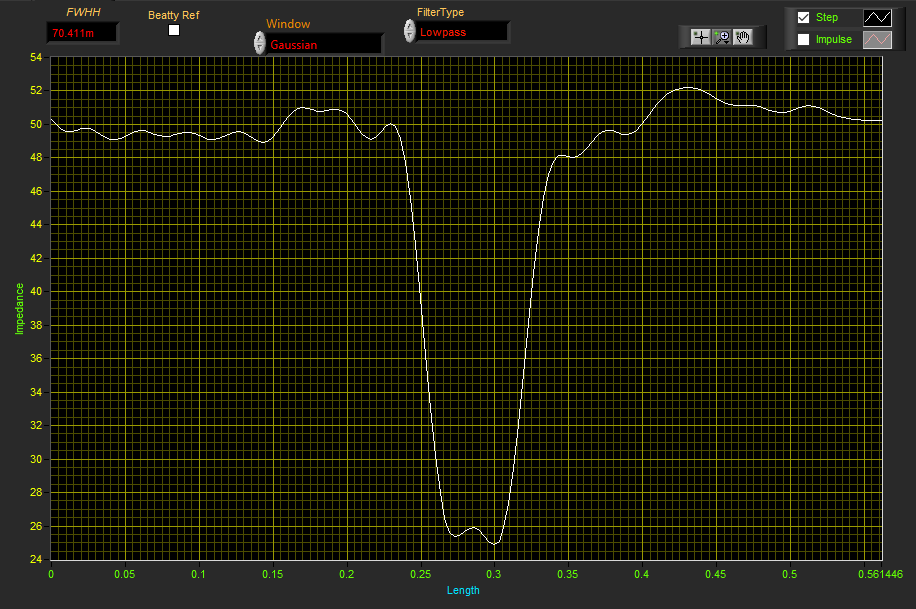Viewport: 916px width, 609px height.
Task: Click the x-axis tick label 0.25
Action: 421,575
